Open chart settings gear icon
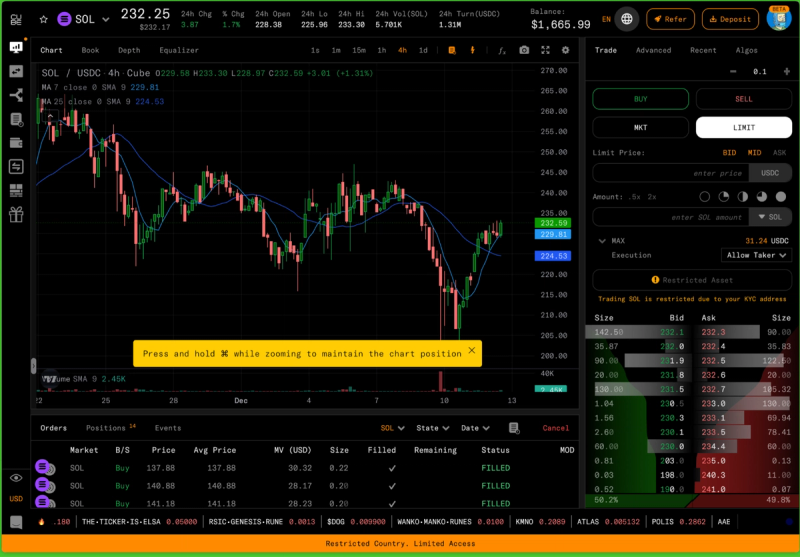The image size is (800, 557). 565,50
